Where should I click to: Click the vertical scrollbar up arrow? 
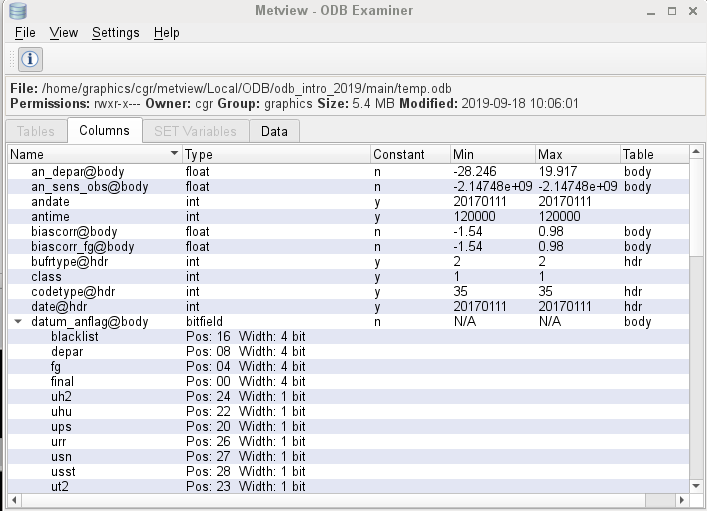tap(696, 152)
